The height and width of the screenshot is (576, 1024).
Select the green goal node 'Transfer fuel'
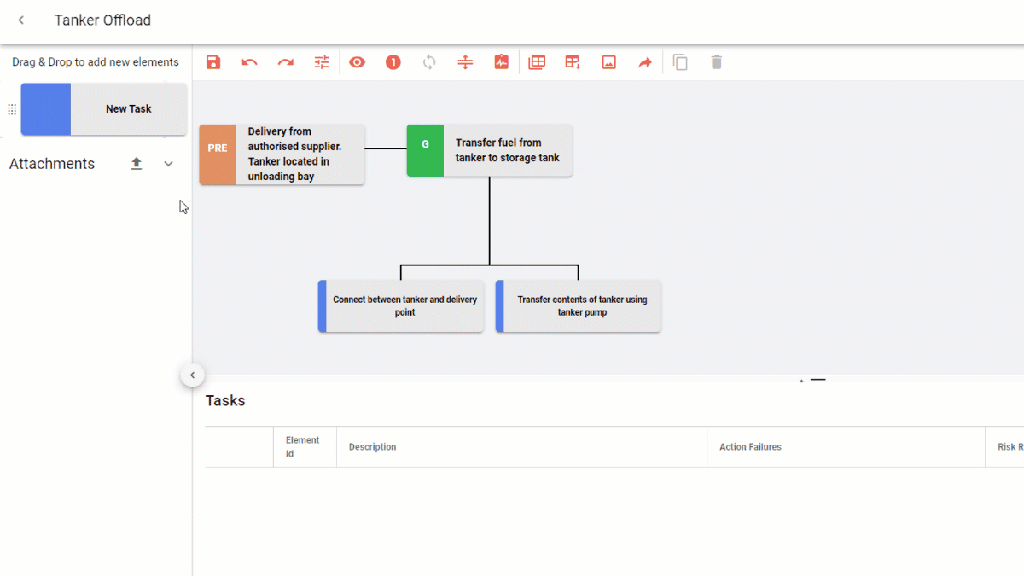tap(489, 151)
